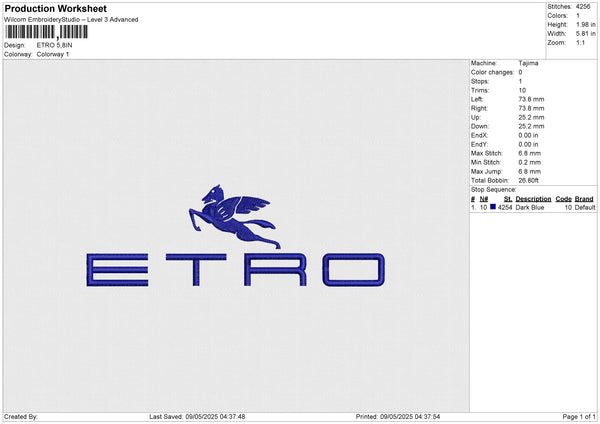Click the Zoom value 1:1
The image size is (600, 424).
(x=580, y=42)
